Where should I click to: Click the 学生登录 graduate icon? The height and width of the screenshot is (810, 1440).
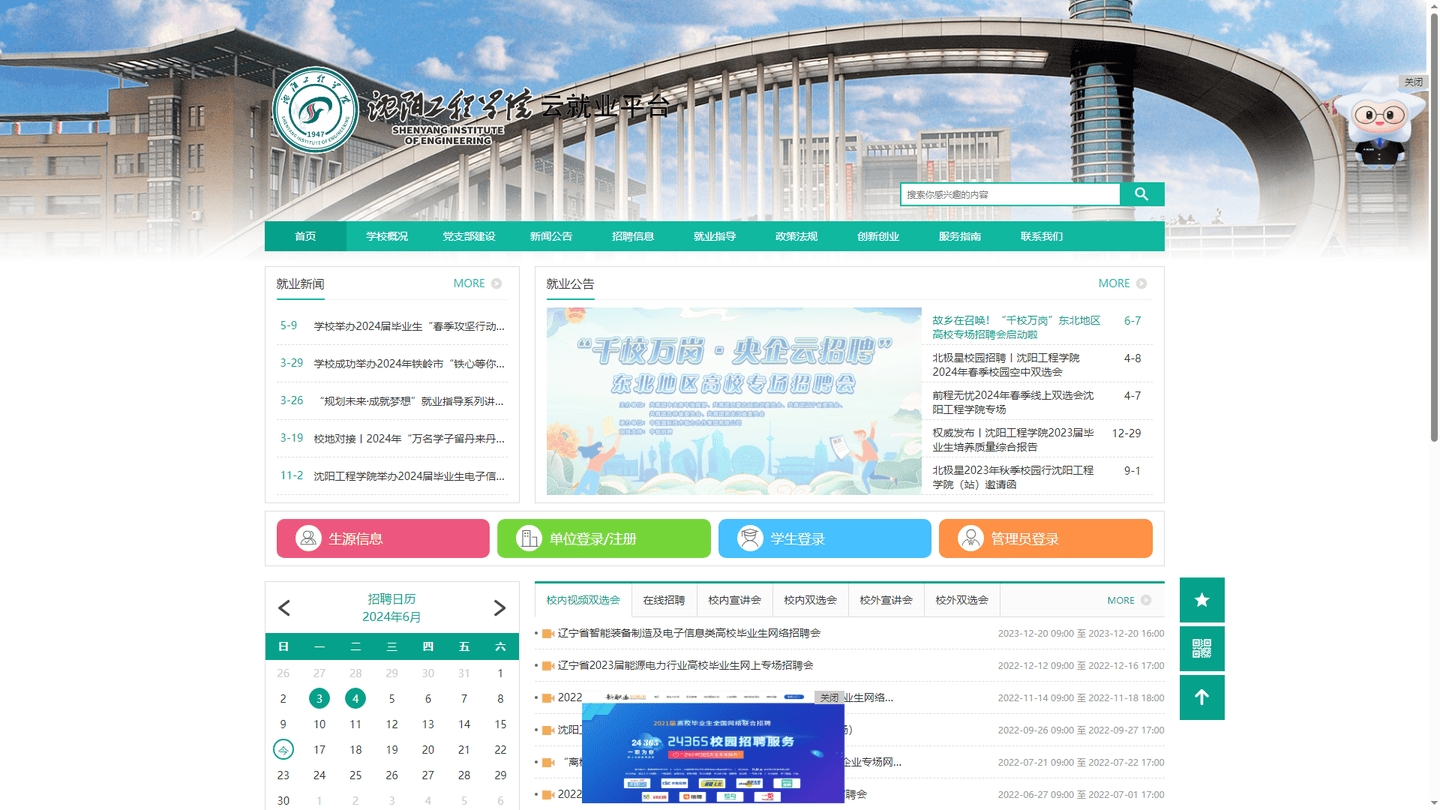coord(750,538)
